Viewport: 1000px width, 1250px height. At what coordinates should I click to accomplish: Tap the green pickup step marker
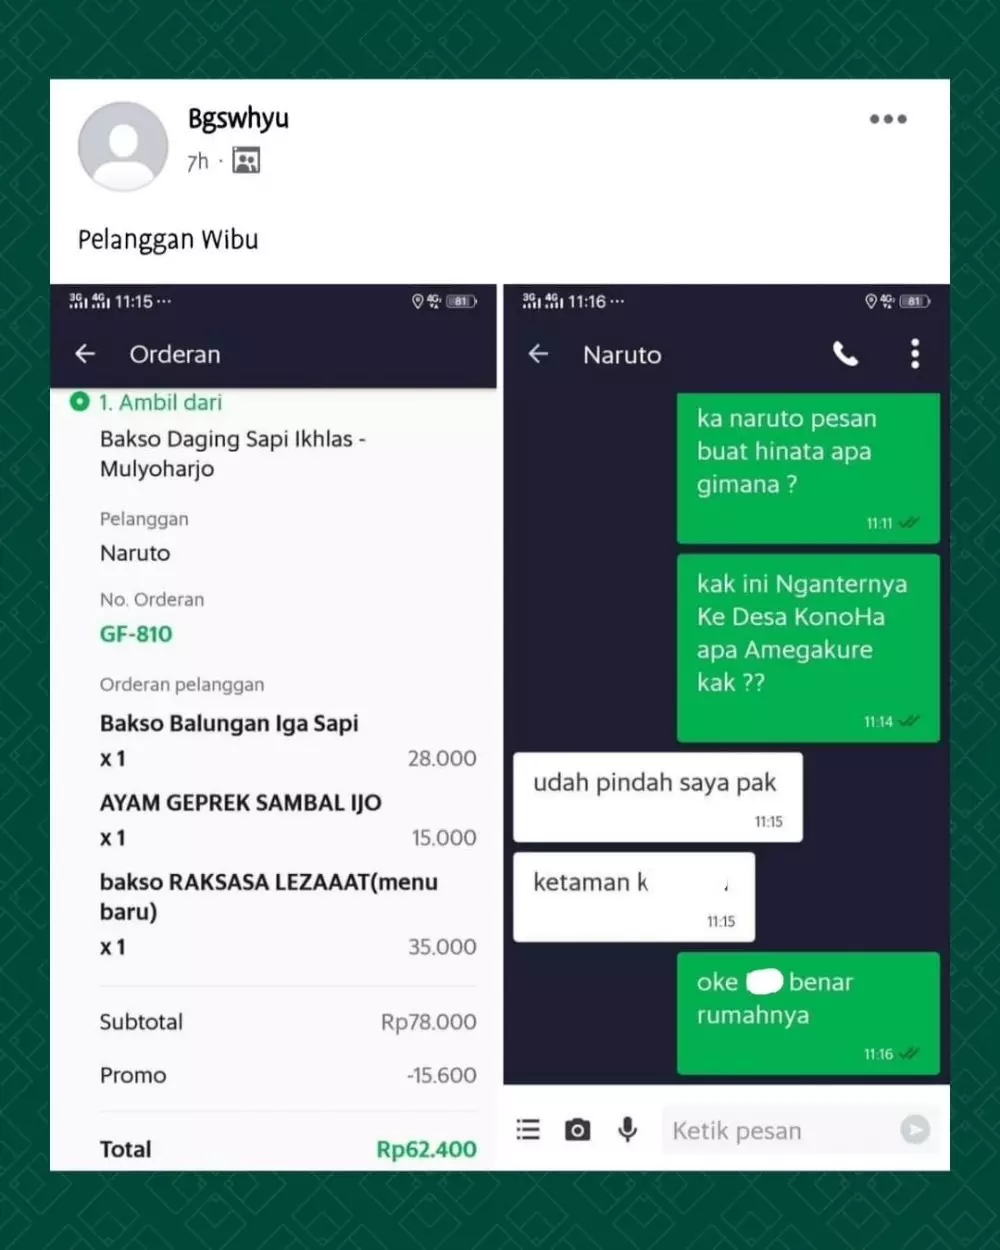pyautogui.click(x=79, y=402)
